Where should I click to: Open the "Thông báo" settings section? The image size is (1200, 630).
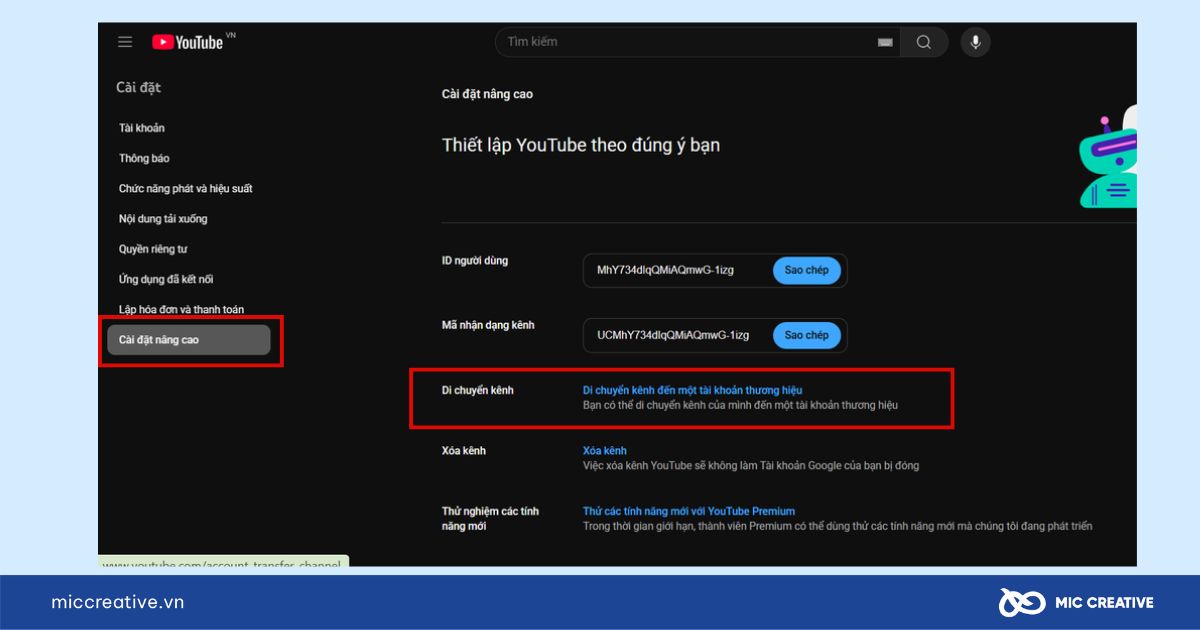[x=146, y=158]
